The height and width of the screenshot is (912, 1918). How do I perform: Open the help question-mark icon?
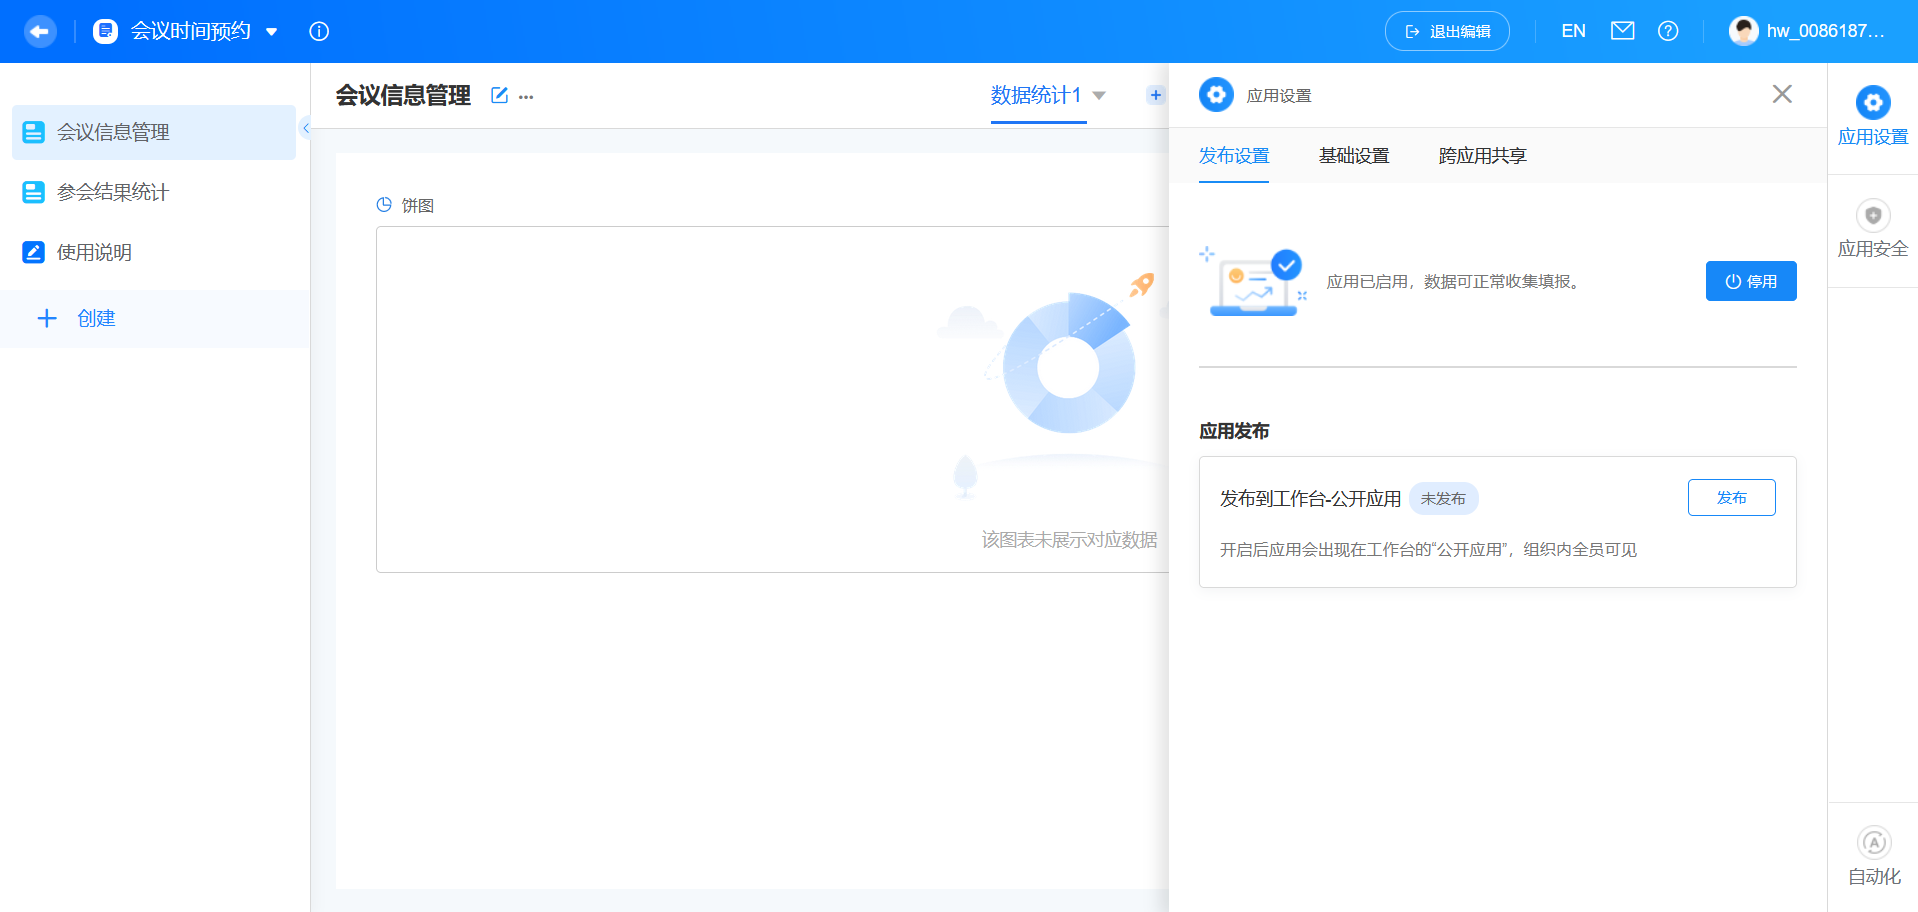[1667, 31]
